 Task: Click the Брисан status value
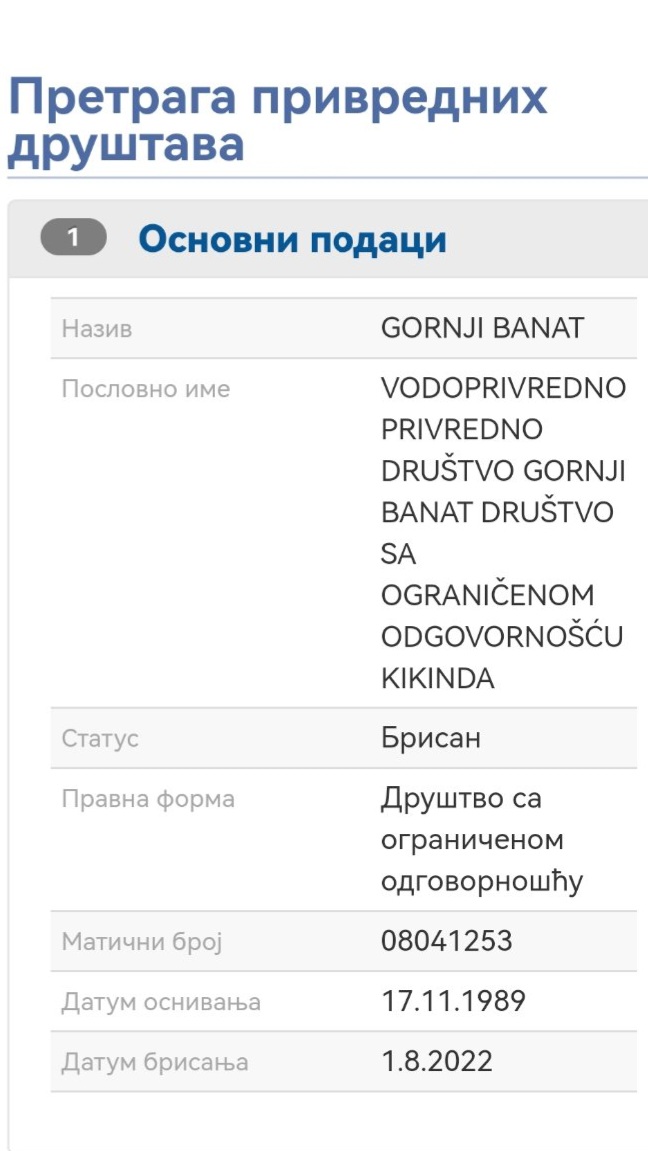coord(431,738)
